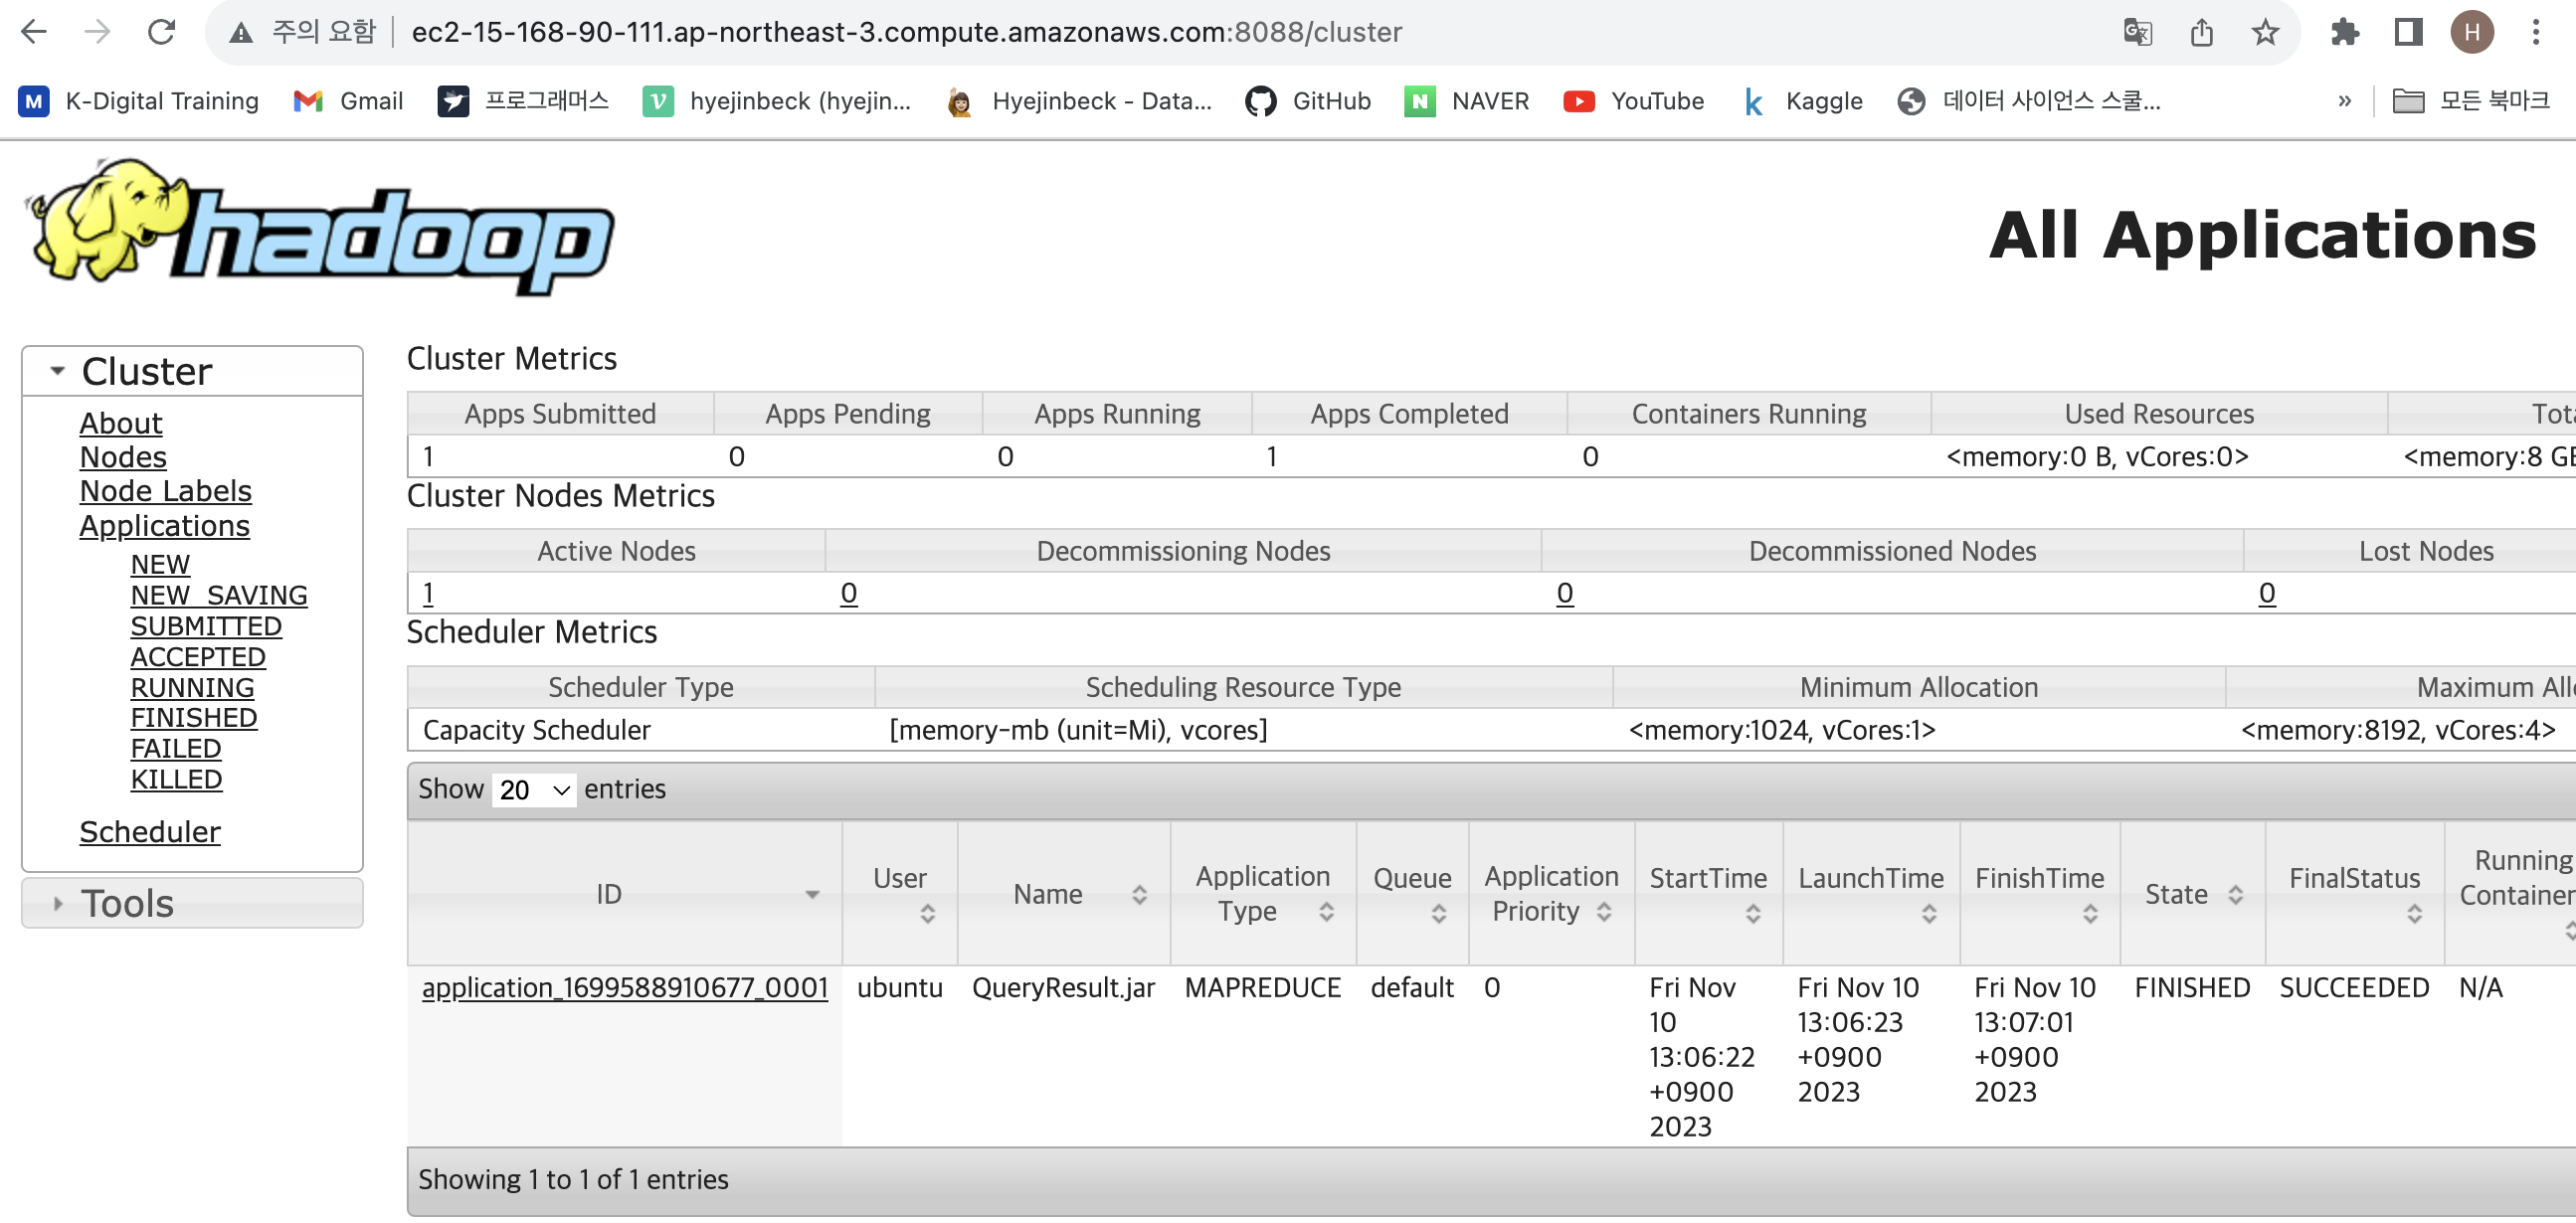Image resolution: width=2576 pixels, height=1223 pixels.
Task: Open application_1699588910677_0001 link
Action: click(624, 988)
